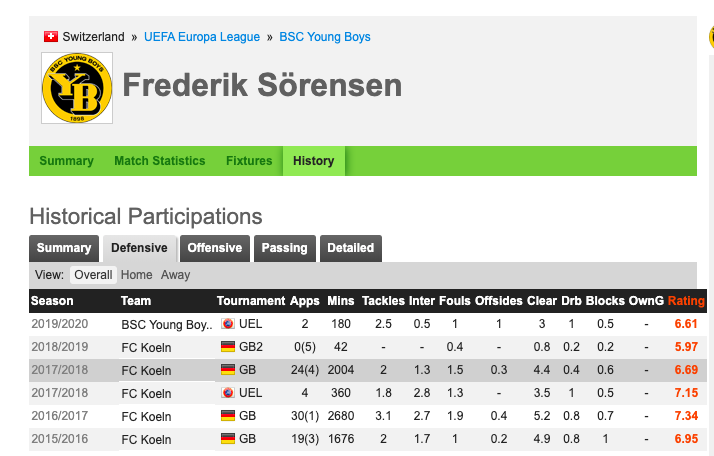The width and height of the screenshot is (714, 456).
Task: Click the German flag in the 2016/2017 row
Action: point(228,416)
